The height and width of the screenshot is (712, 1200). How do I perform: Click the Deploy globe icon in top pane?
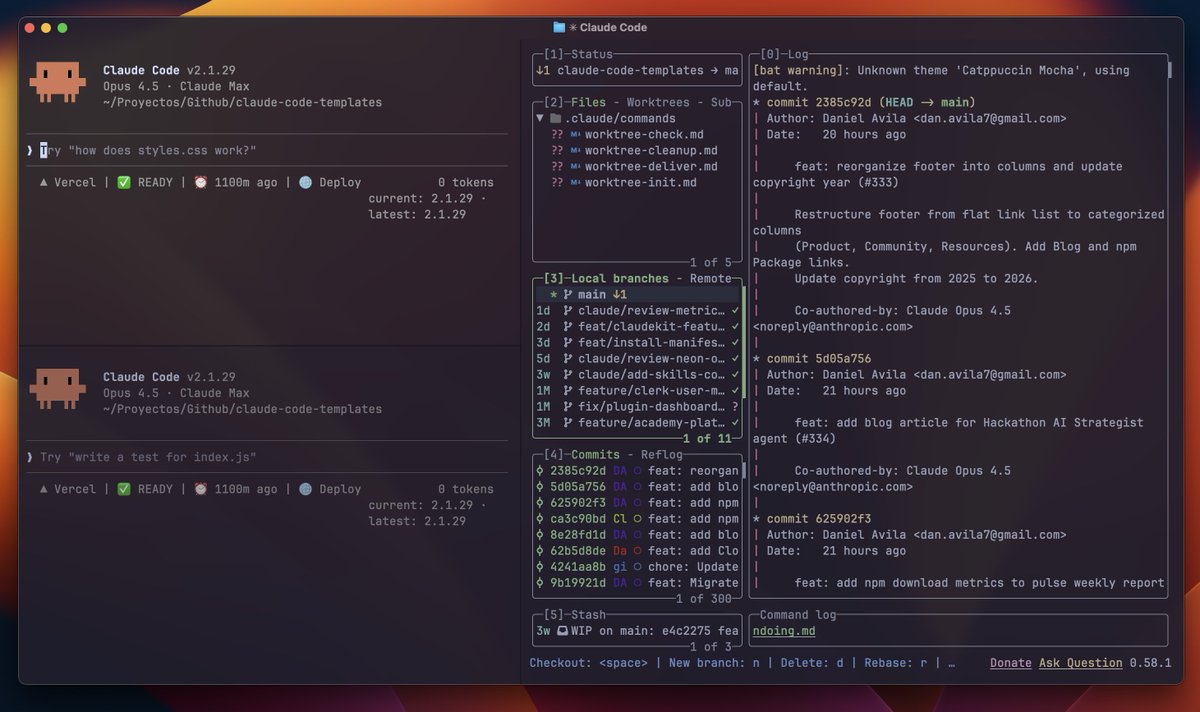point(305,182)
